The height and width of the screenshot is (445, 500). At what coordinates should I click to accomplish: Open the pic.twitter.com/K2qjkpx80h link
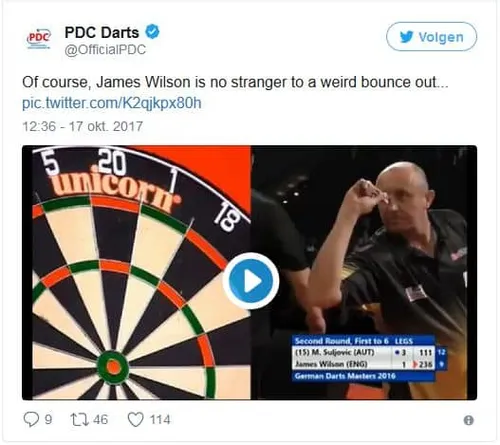112,103
